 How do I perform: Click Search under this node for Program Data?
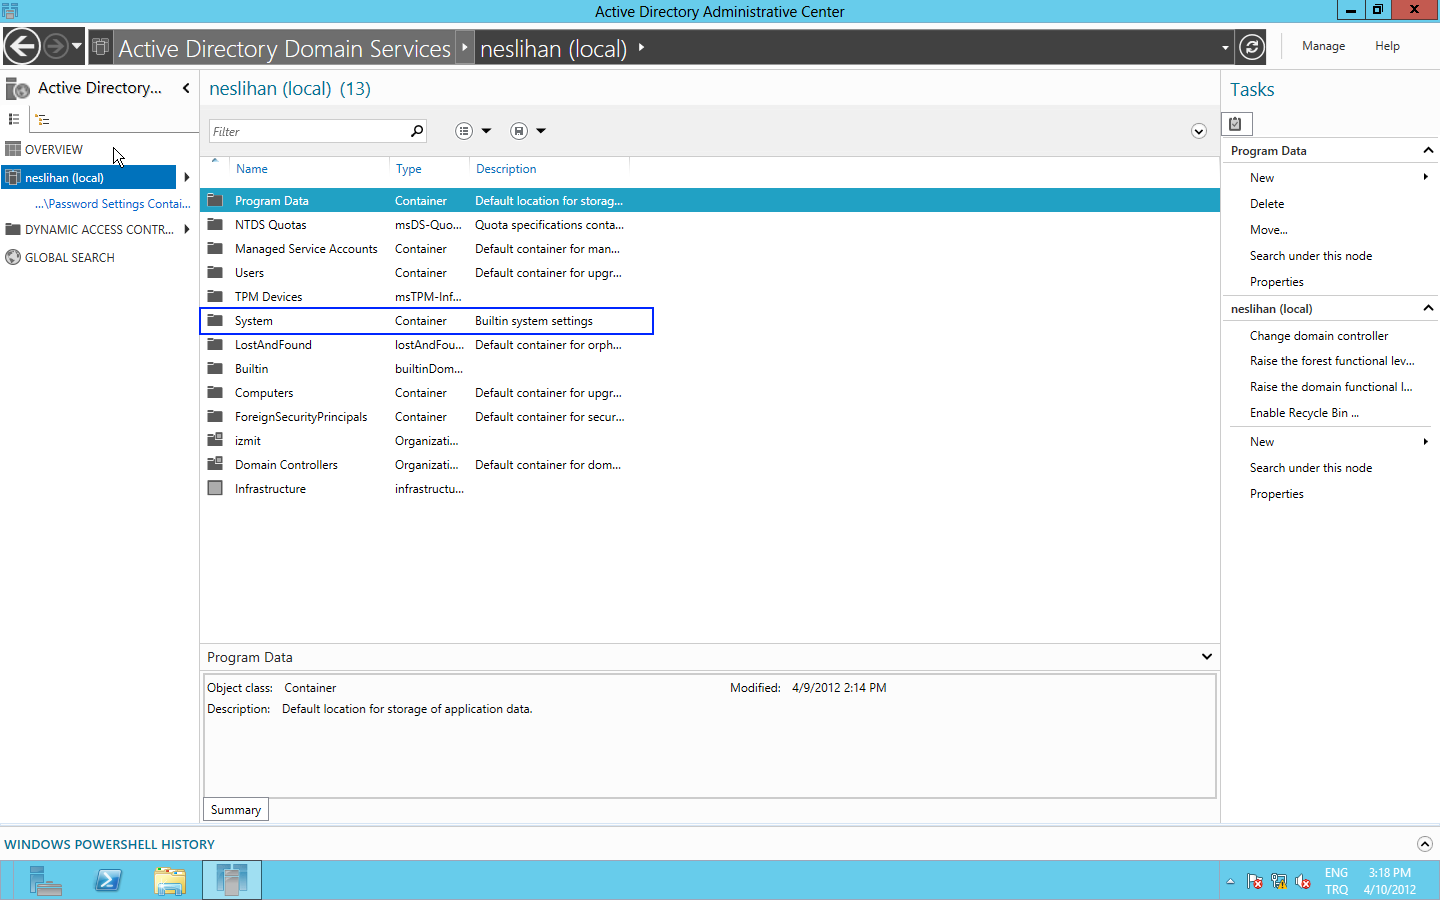1311,255
